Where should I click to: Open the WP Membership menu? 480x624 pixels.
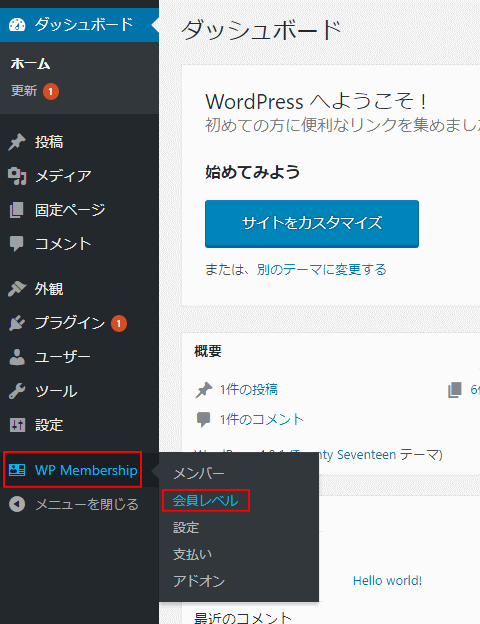coord(79,470)
